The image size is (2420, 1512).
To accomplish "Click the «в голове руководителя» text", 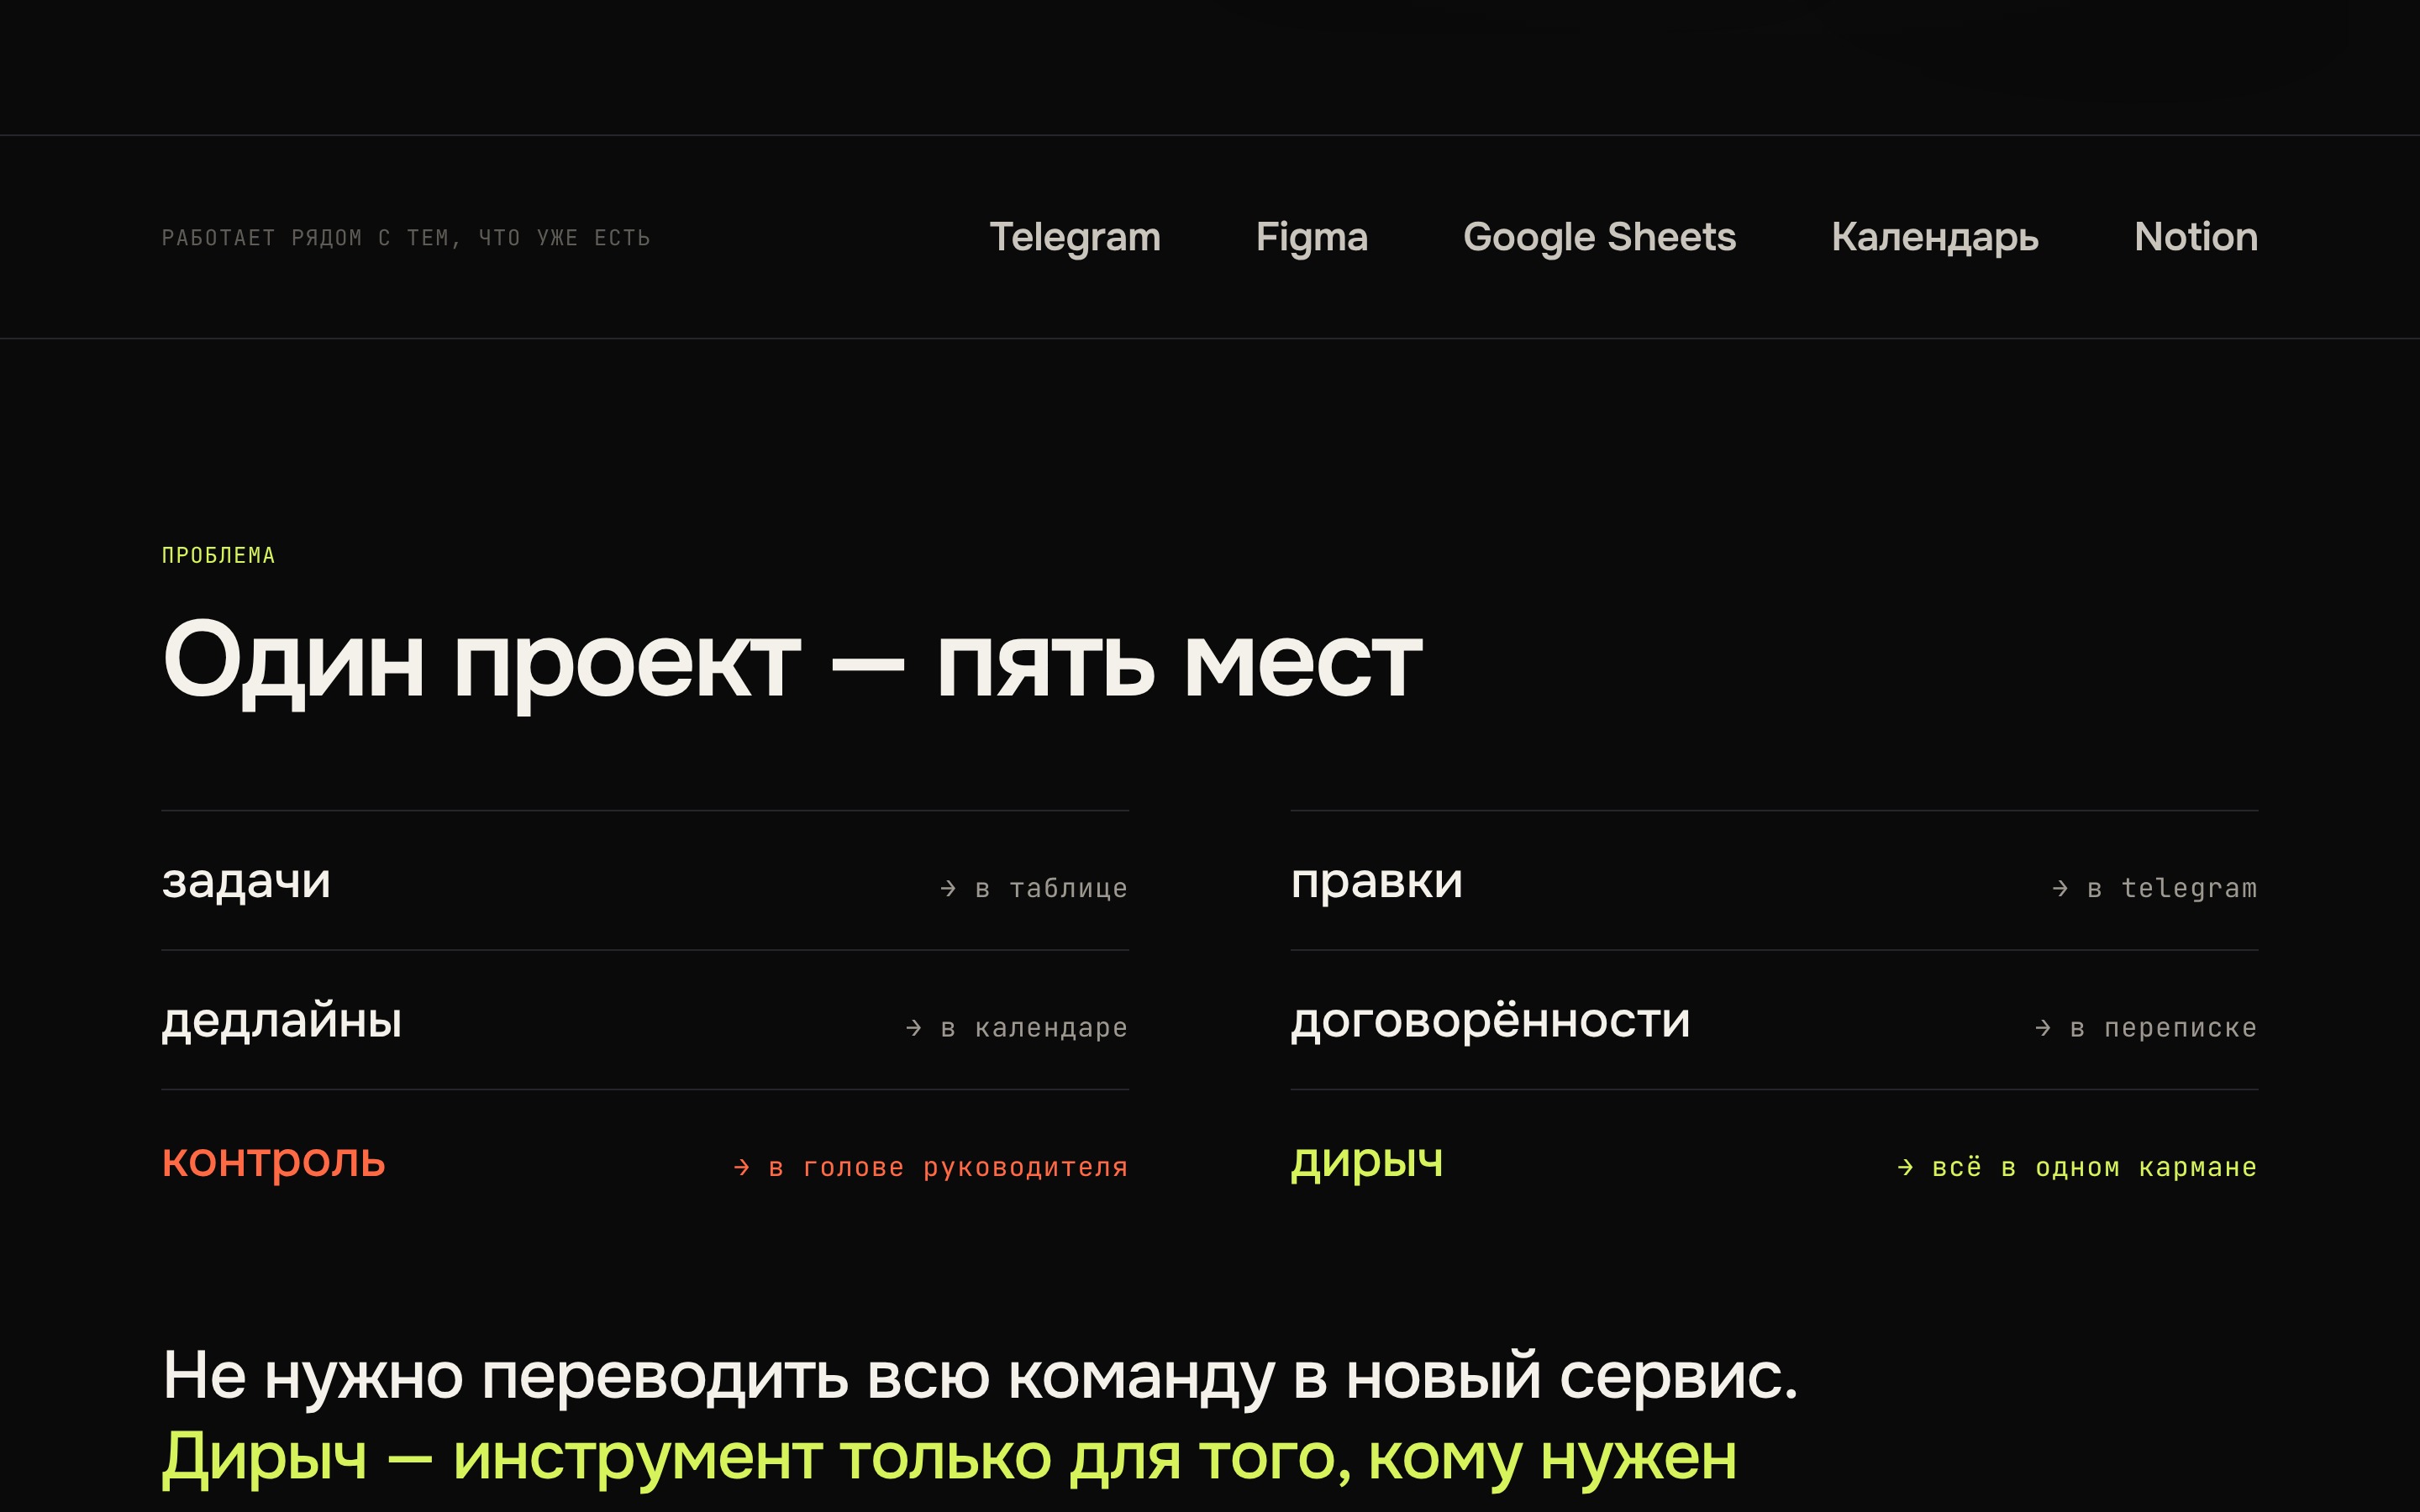I will click(x=948, y=1168).
